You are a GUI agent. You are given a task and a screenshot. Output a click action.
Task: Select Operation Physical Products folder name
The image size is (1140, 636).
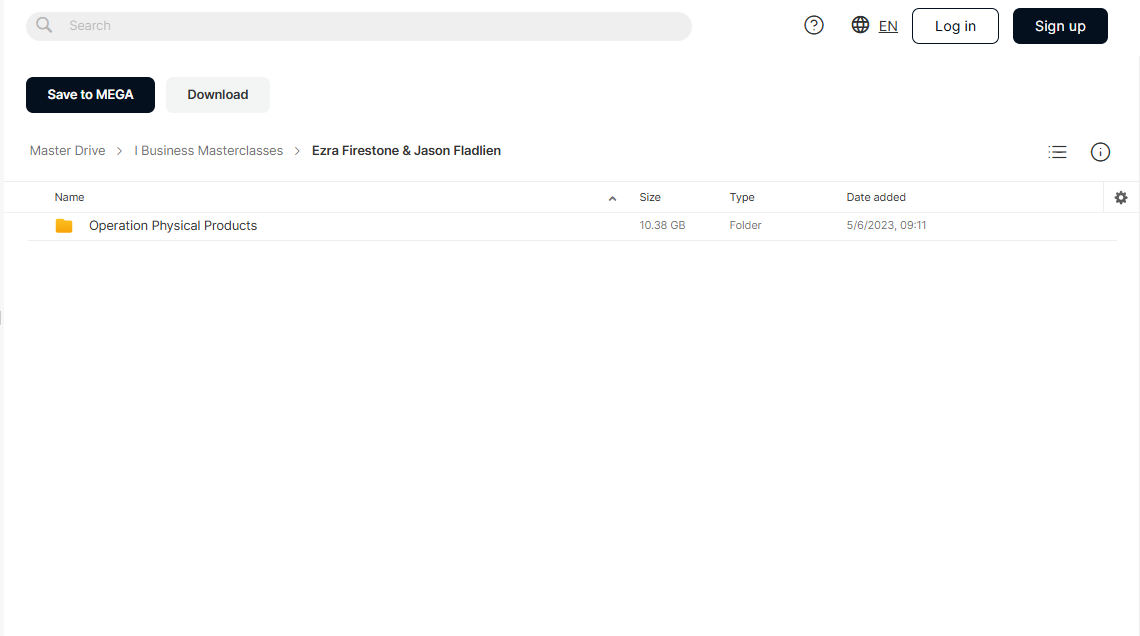[173, 225]
